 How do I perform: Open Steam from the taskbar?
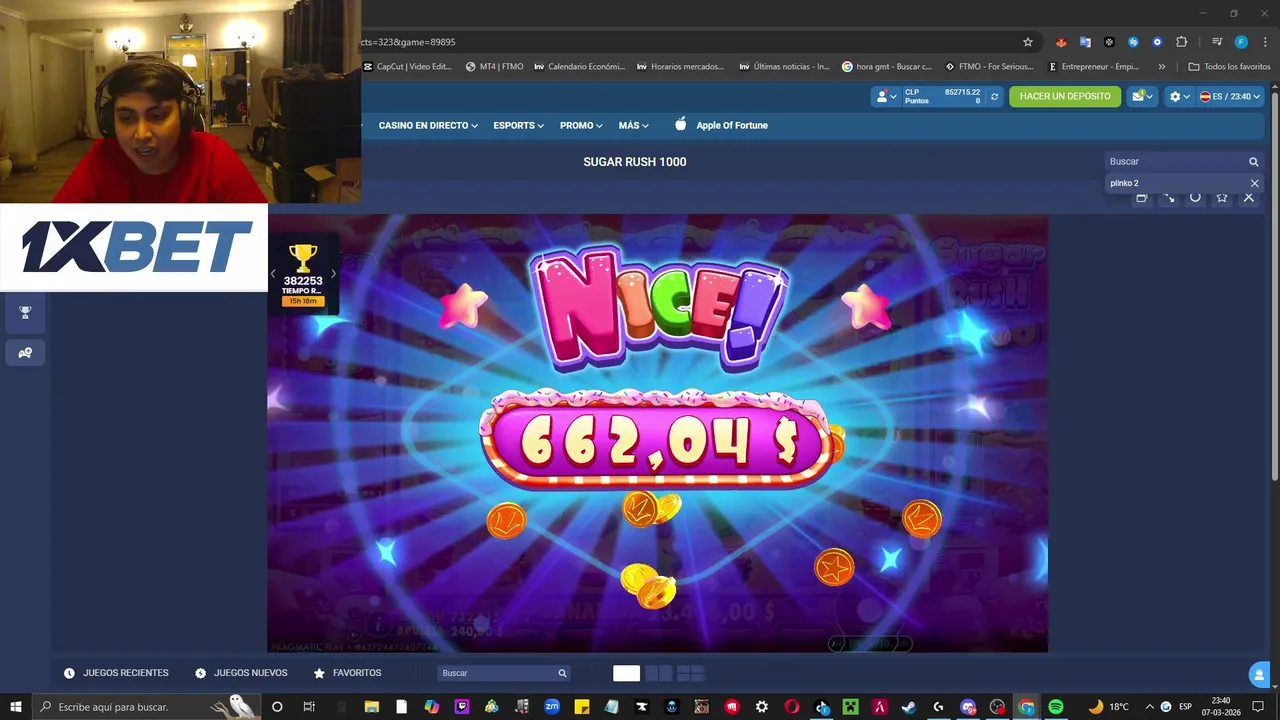[x=908, y=707]
